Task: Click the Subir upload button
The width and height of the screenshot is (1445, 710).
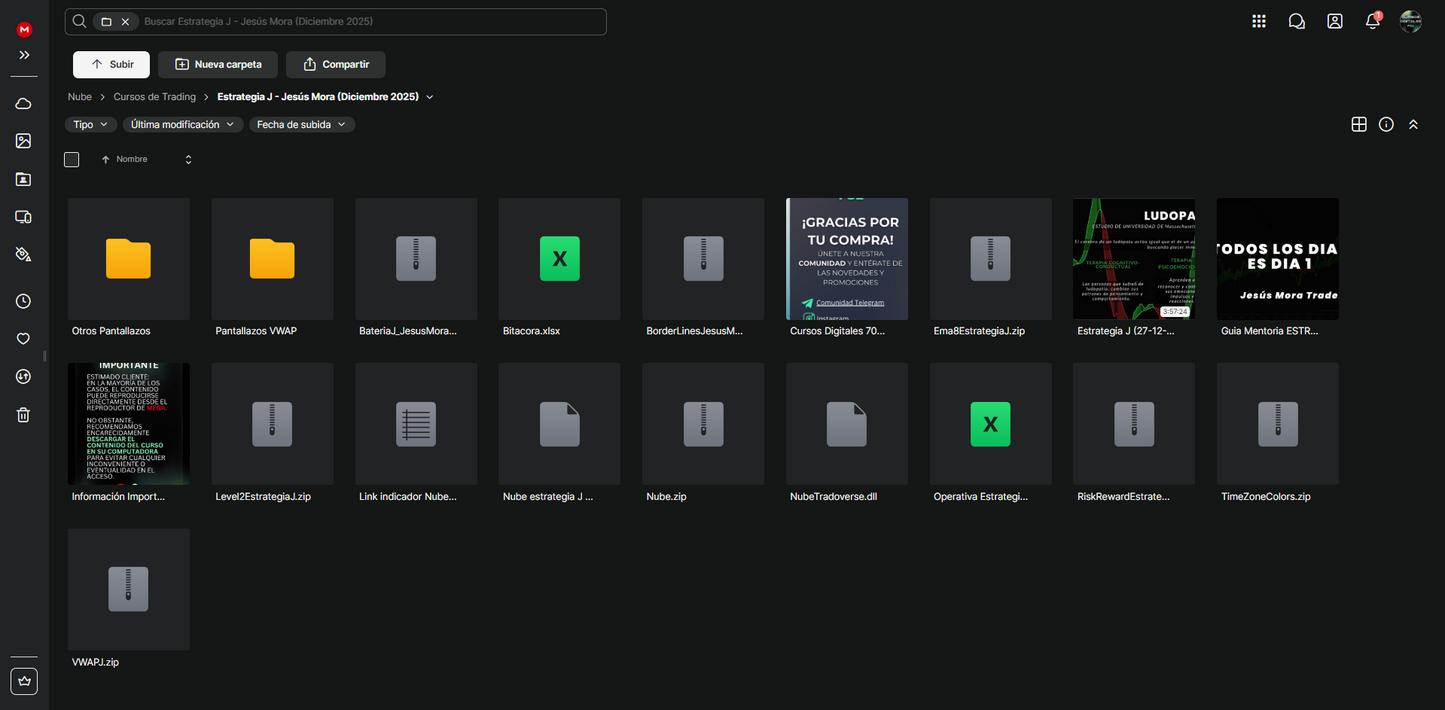Action: pyautogui.click(x=111, y=65)
